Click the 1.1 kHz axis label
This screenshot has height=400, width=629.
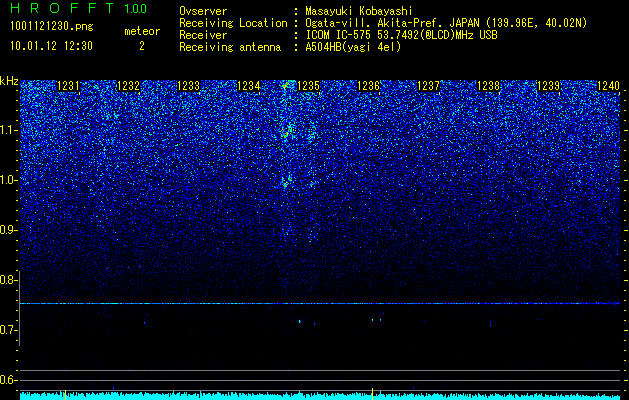(9, 130)
